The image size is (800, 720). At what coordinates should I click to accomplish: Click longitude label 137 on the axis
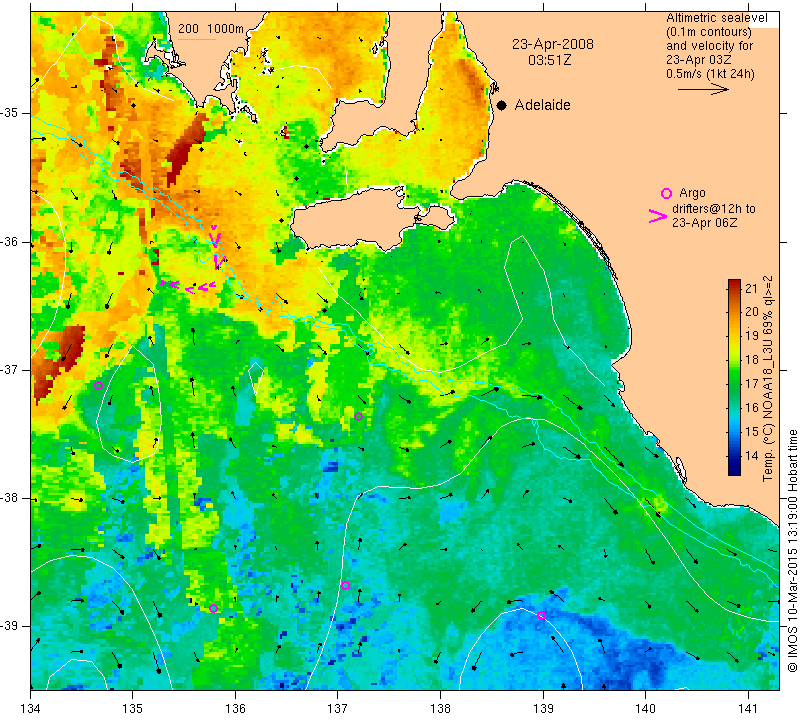[x=337, y=708]
